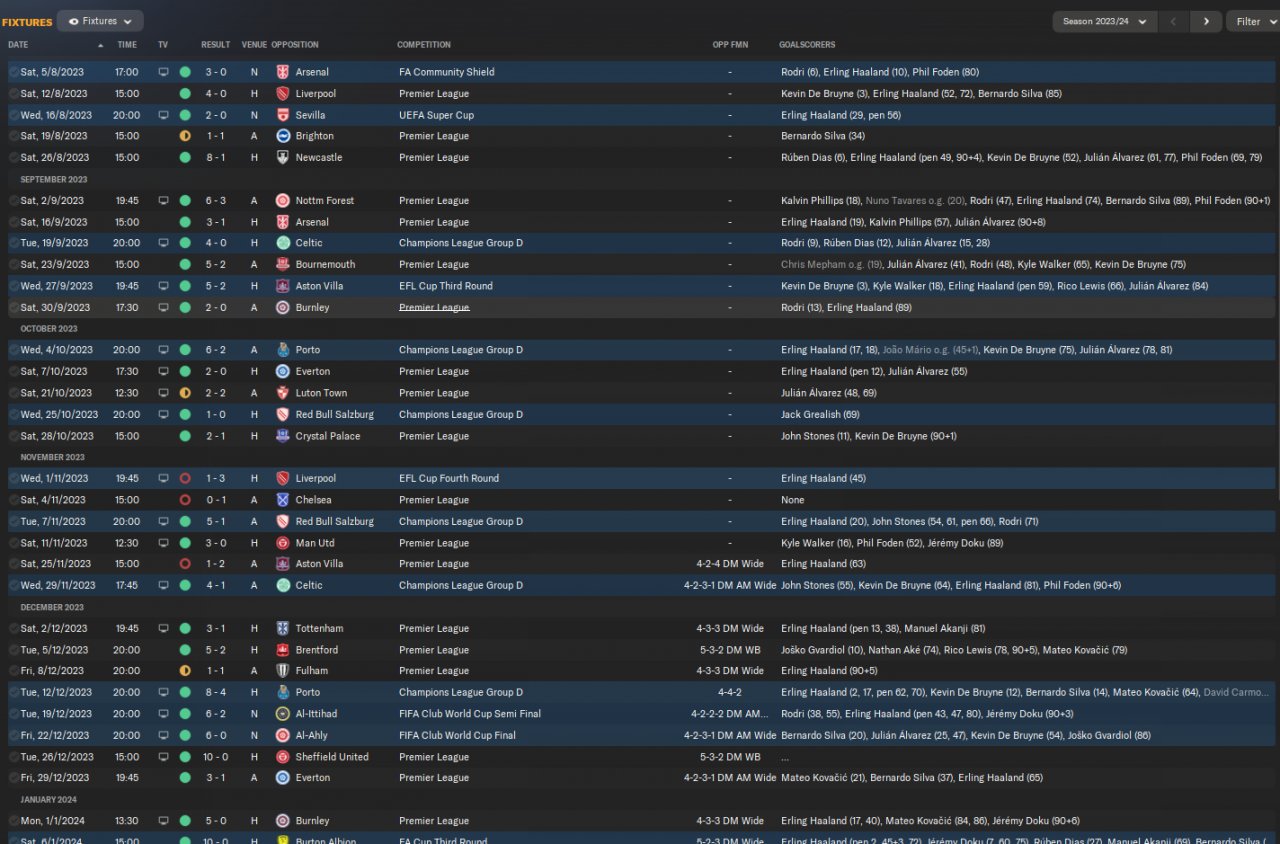The height and width of the screenshot is (844, 1280).
Task: Click the Bernardo Silva (34) goalscorer text
Action: (x=823, y=136)
